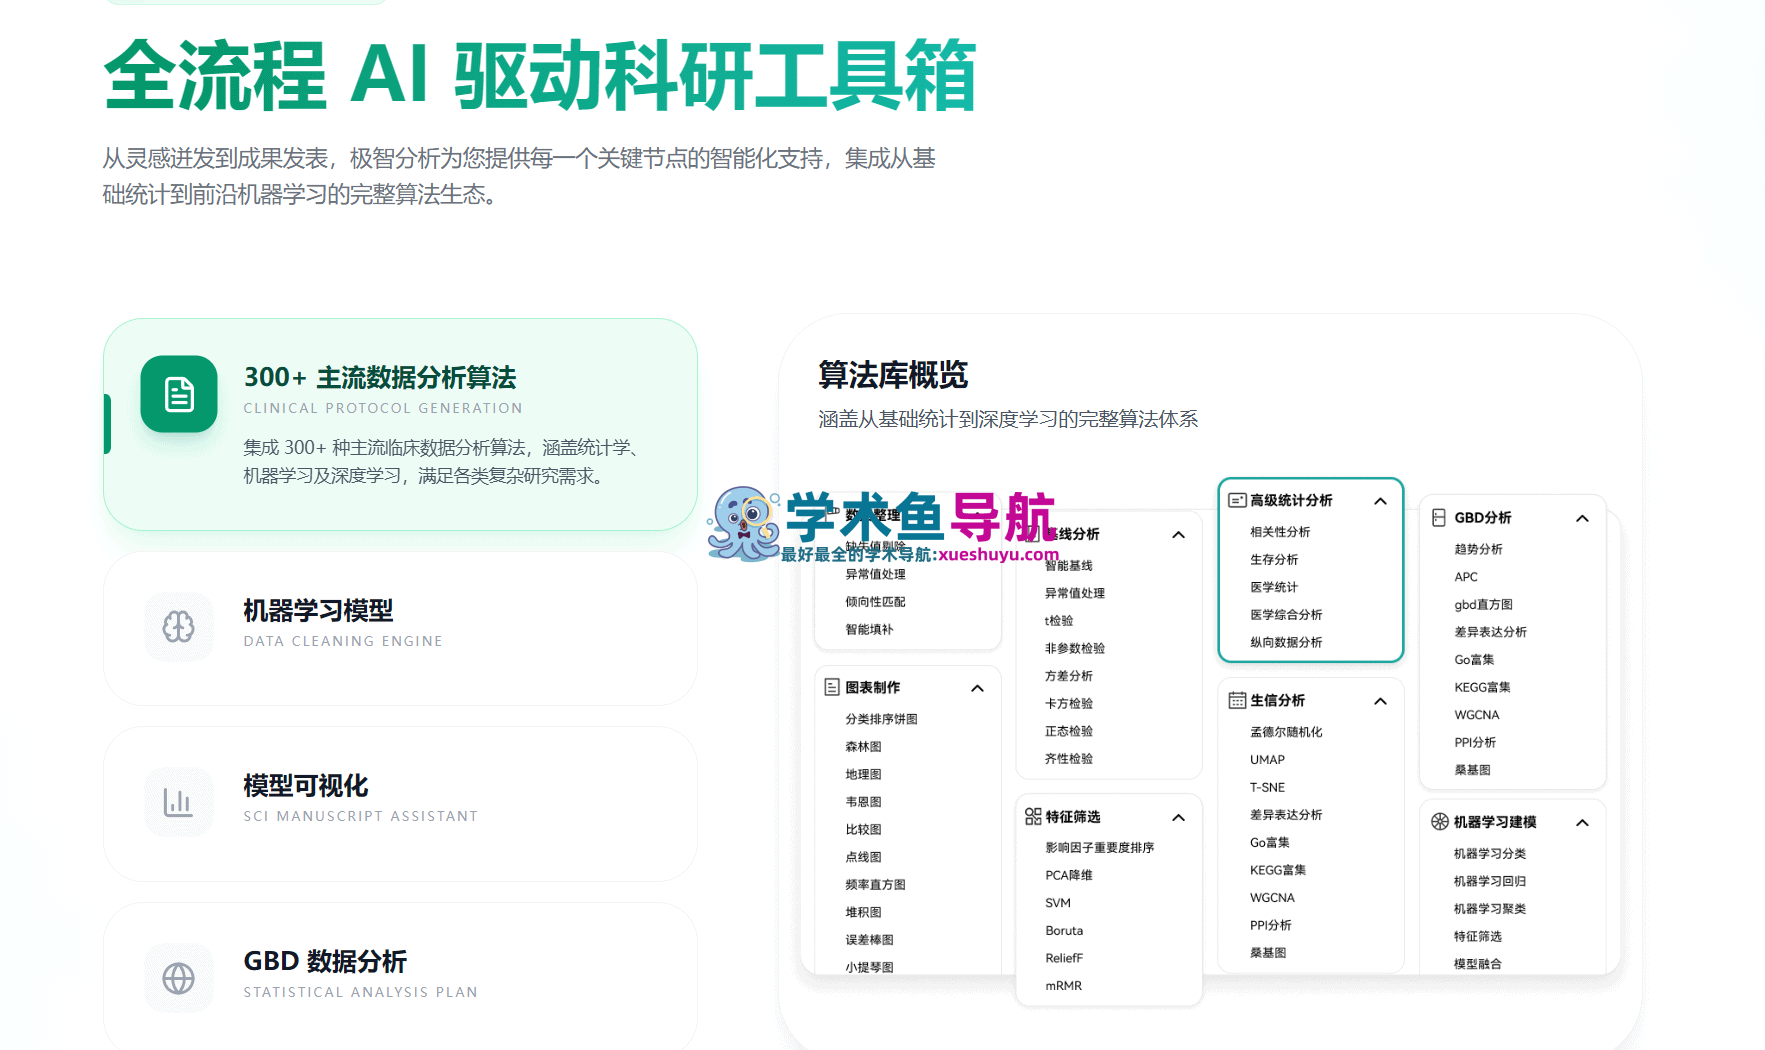This screenshot has width=1765, height=1050.
Task: Click the brain icon beside 机器学习模型
Action: 179,627
